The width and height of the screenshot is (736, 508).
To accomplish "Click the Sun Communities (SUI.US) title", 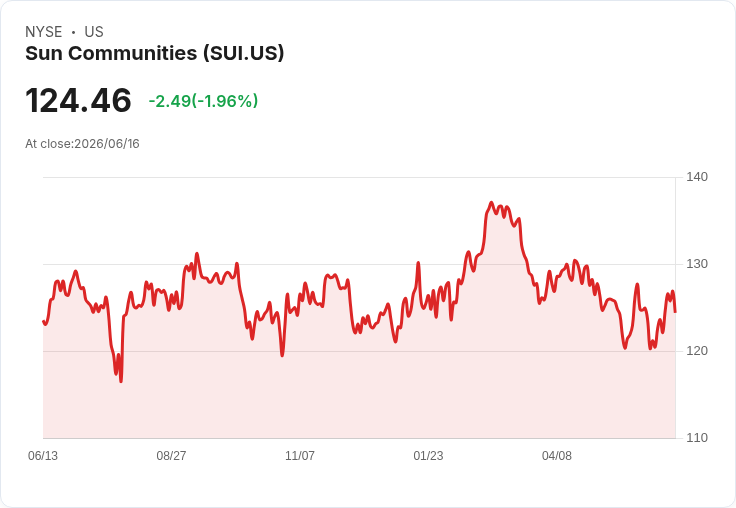I will click(x=154, y=54).
